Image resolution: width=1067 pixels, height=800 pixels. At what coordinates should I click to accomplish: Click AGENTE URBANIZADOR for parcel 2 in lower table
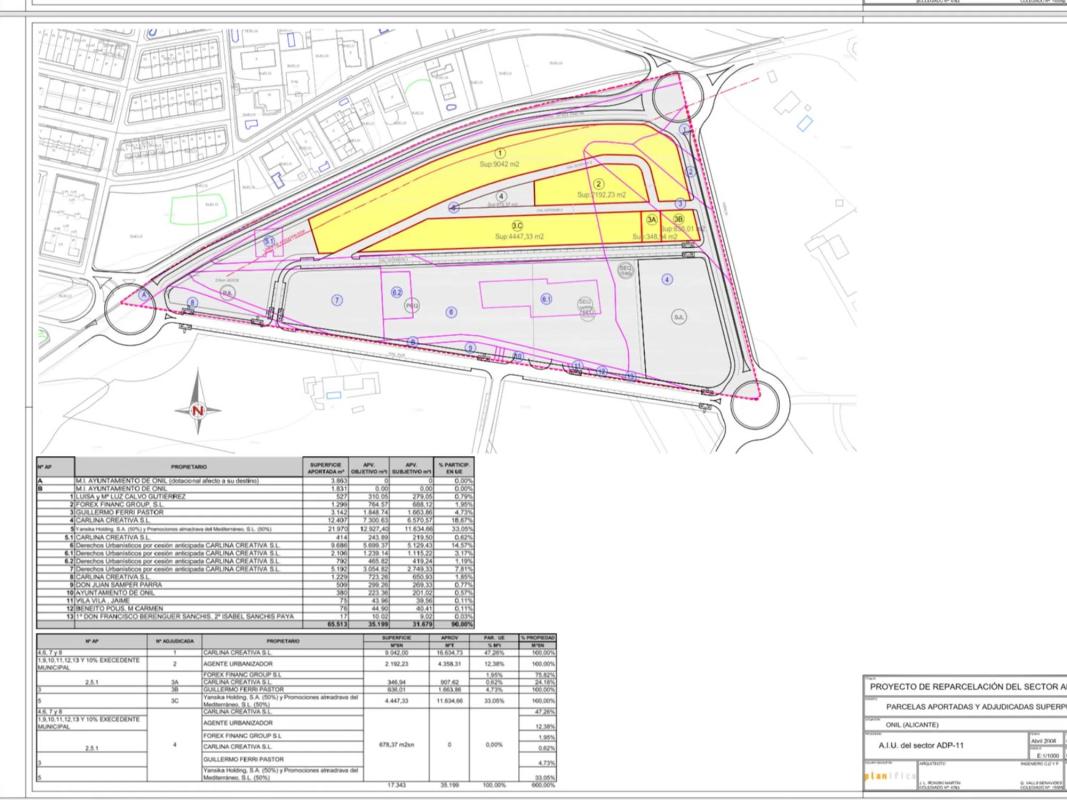pyautogui.click(x=234, y=663)
